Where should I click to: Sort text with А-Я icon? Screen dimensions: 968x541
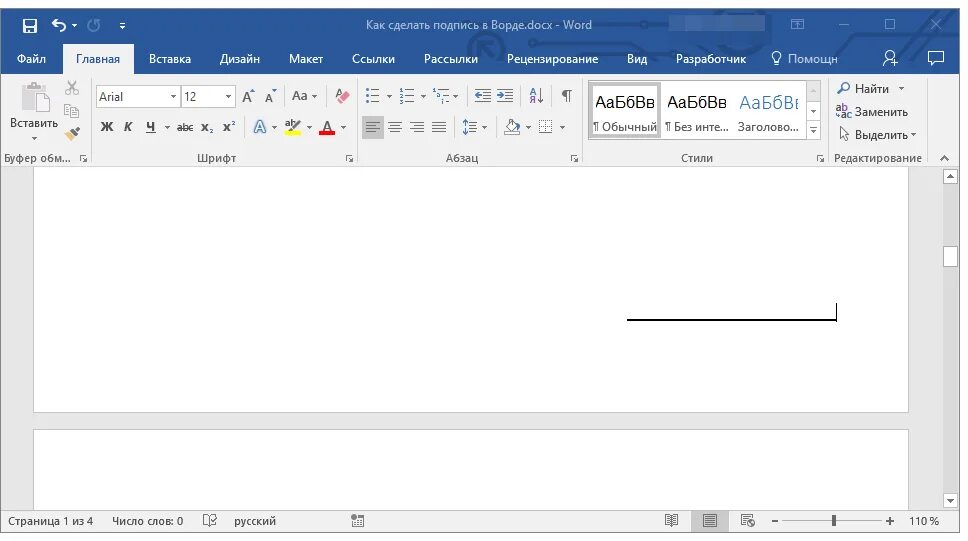click(x=536, y=96)
